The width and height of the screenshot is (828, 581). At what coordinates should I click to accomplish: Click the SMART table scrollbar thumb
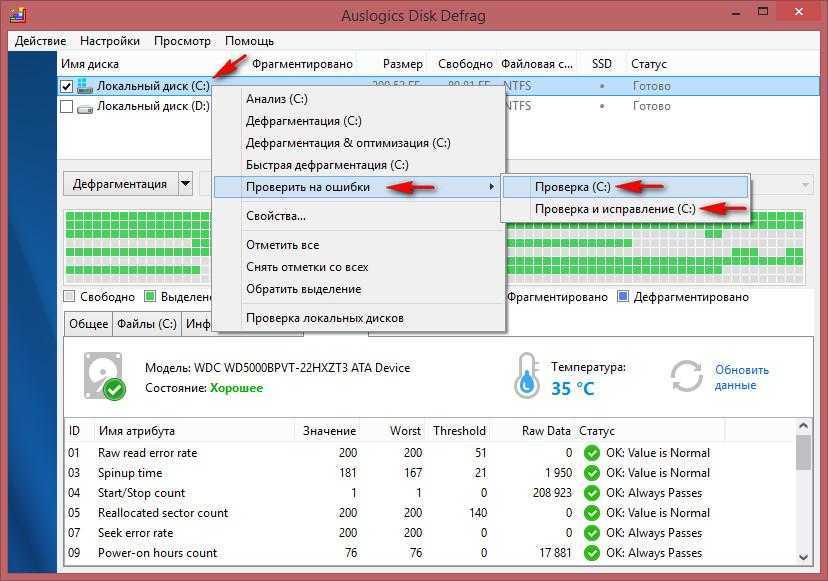click(803, 452)
